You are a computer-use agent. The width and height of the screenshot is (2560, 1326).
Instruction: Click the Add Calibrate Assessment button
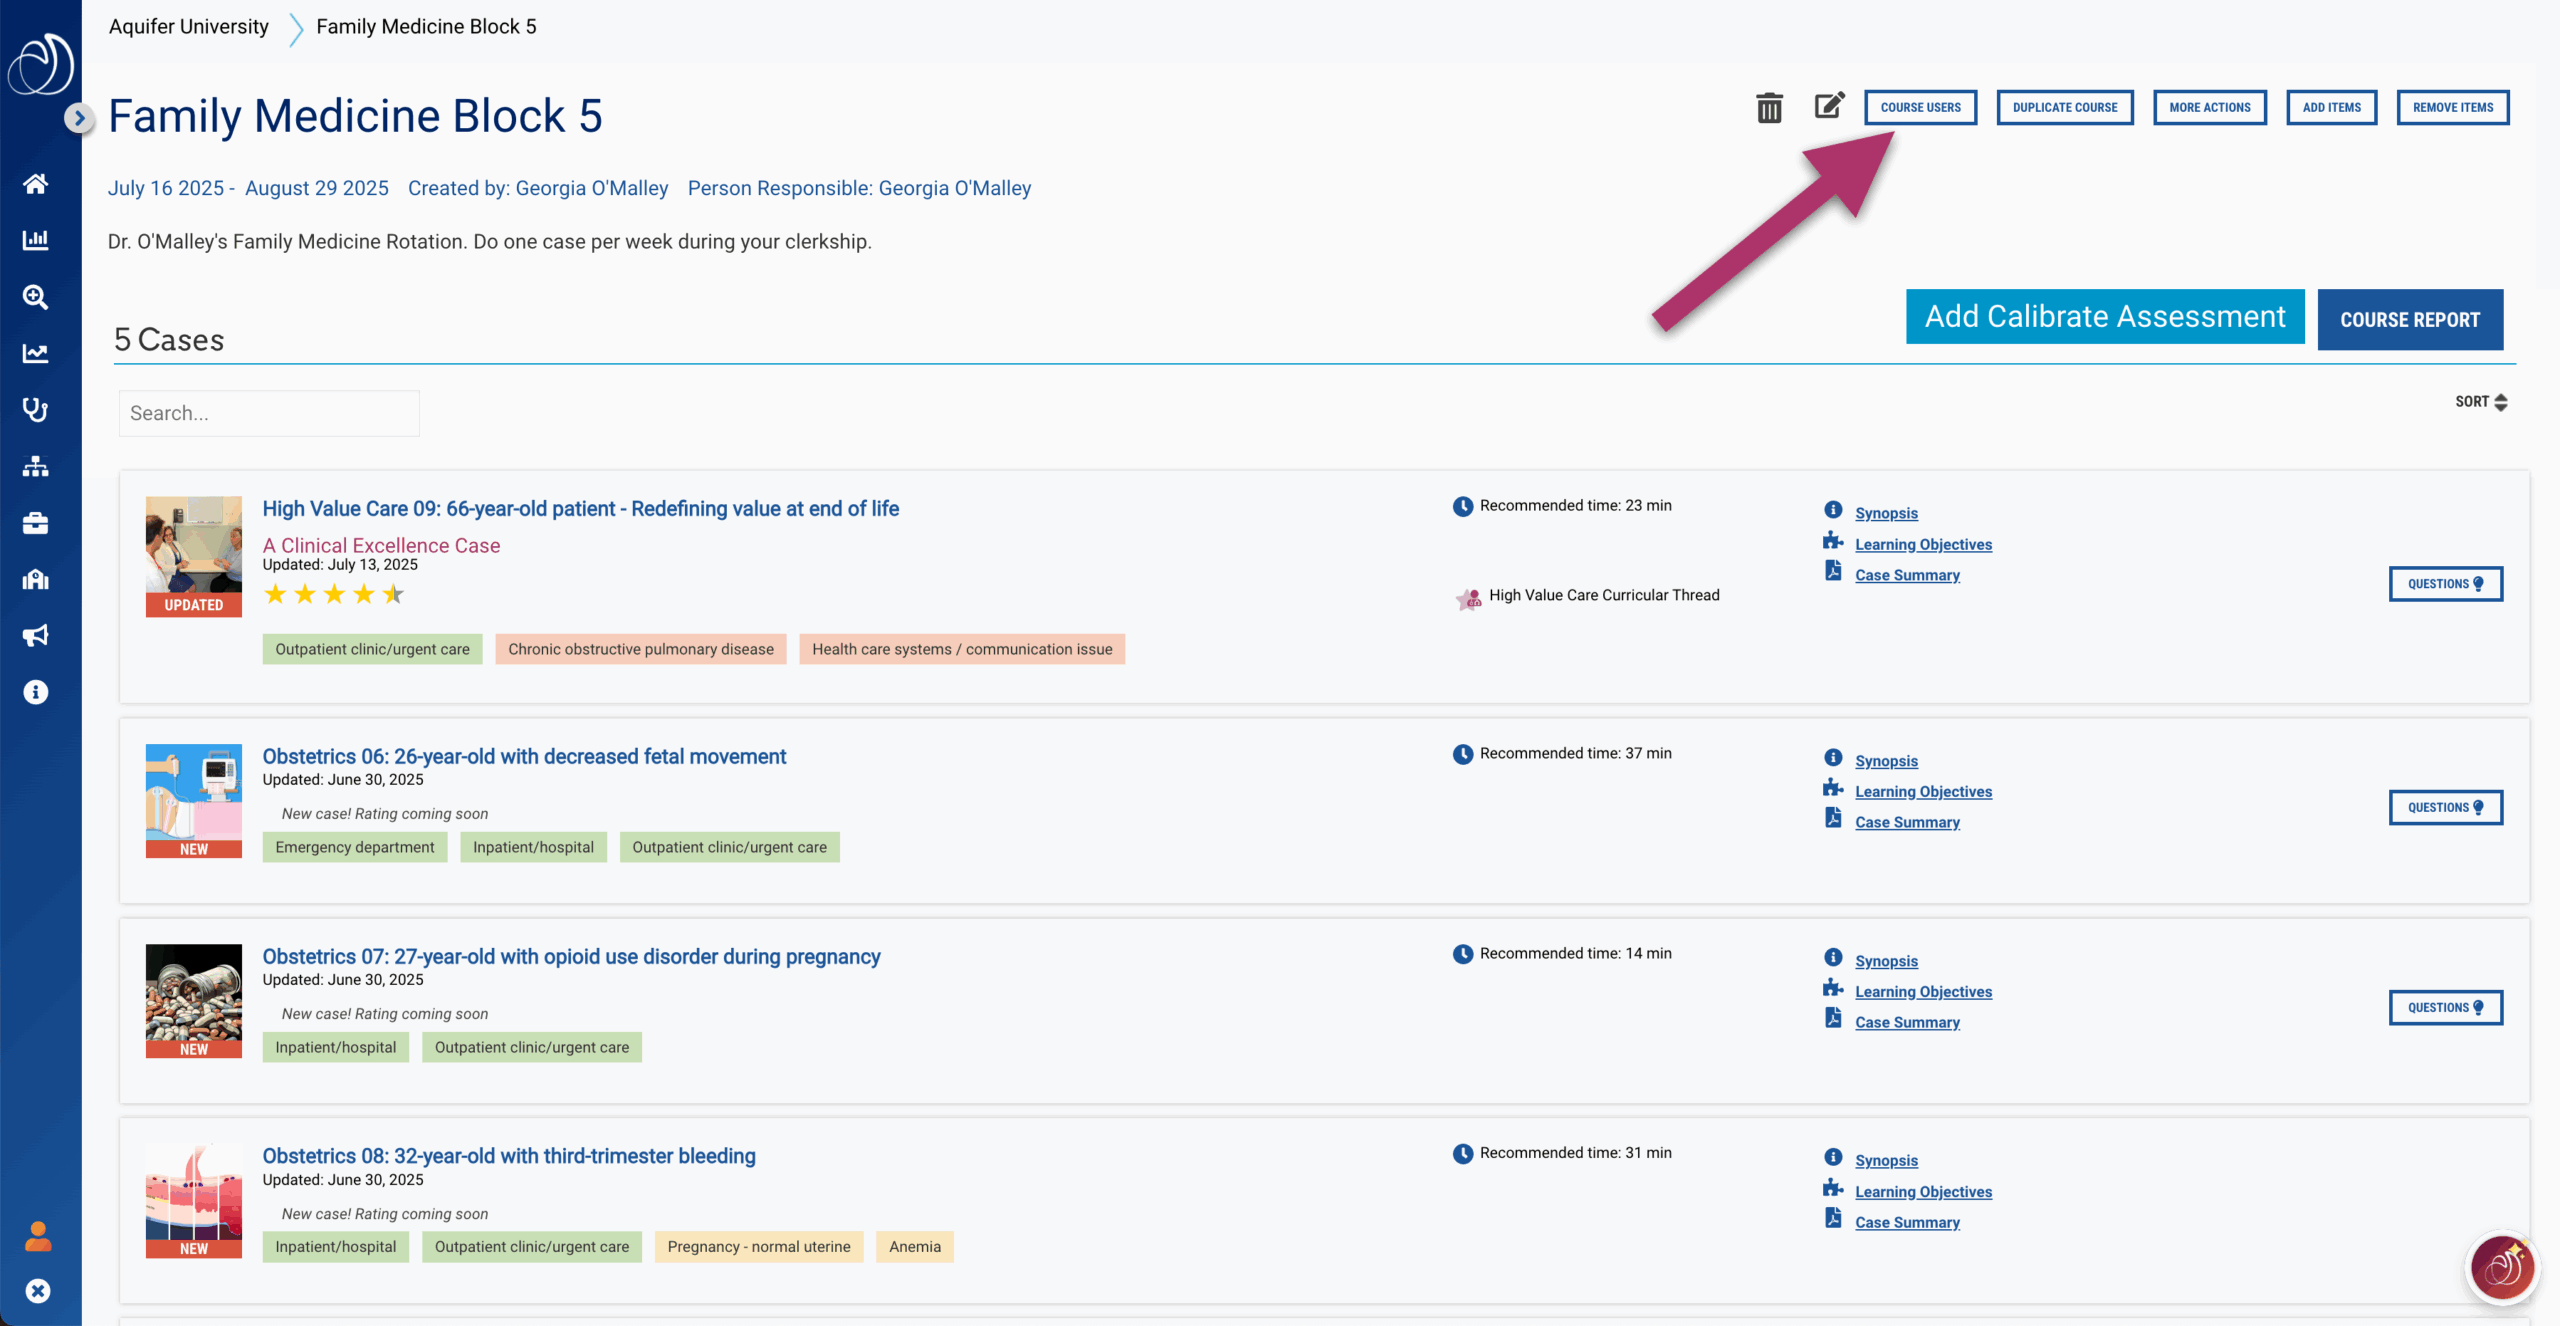2104,317
